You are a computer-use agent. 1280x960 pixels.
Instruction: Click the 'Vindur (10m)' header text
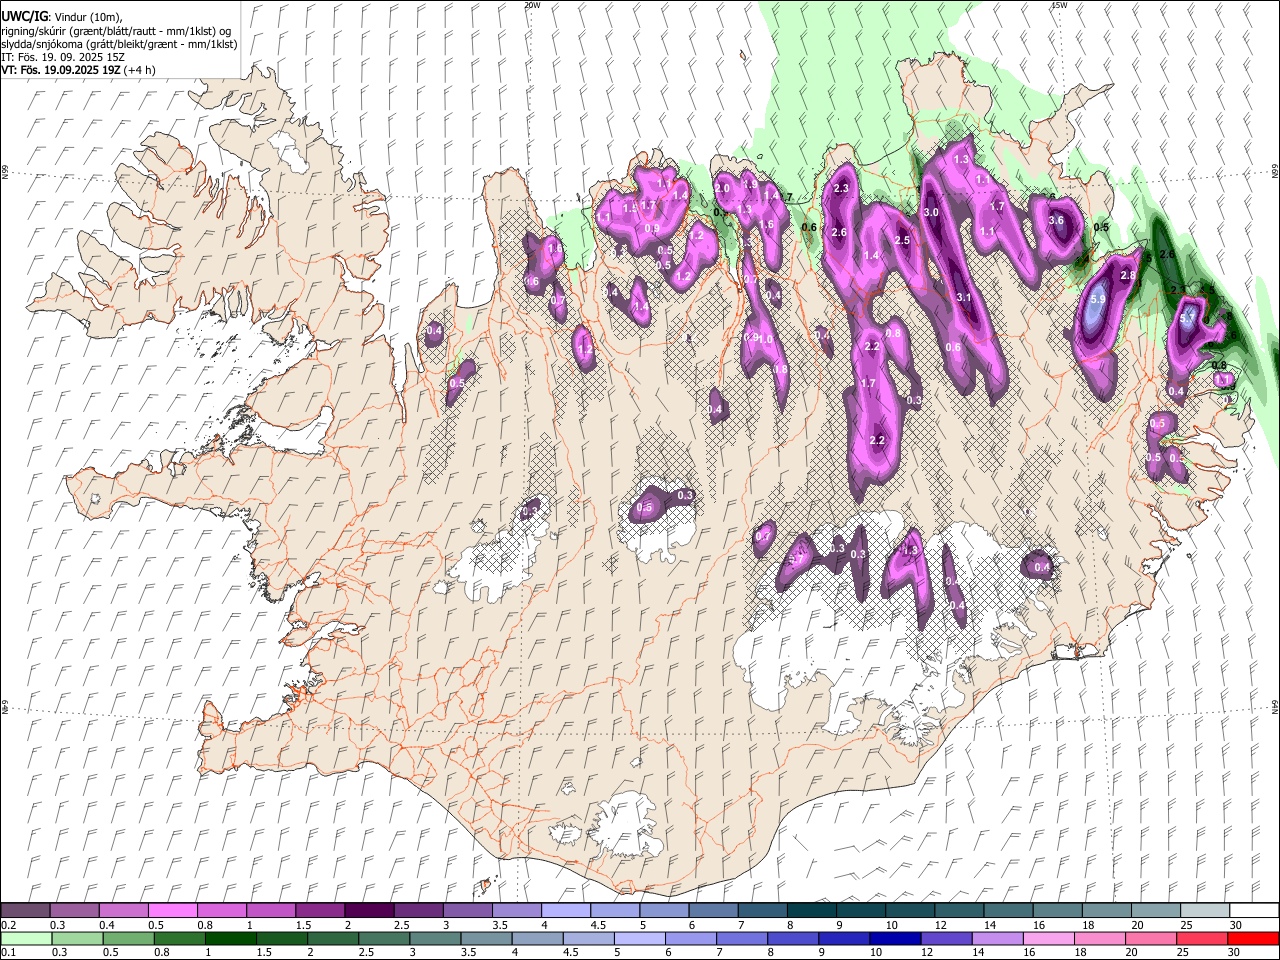(87, 17)
